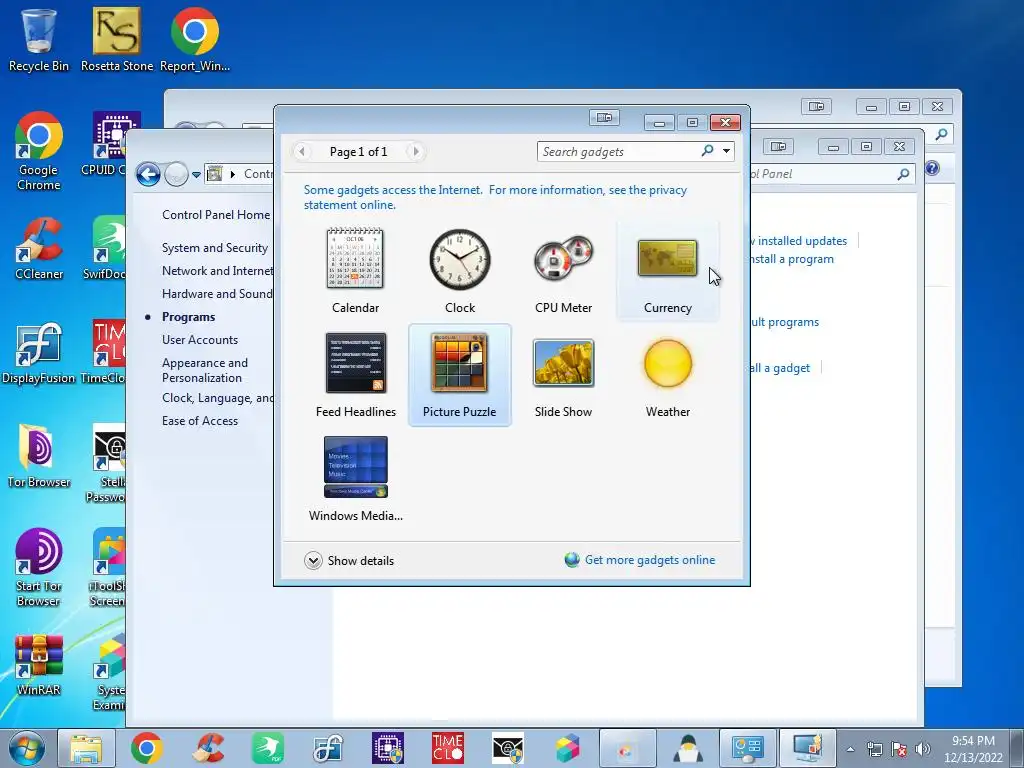Open TimeClock taskbar icon
Image resolution: width=1024 pixels, height=768 pixels.
(447, 748)
